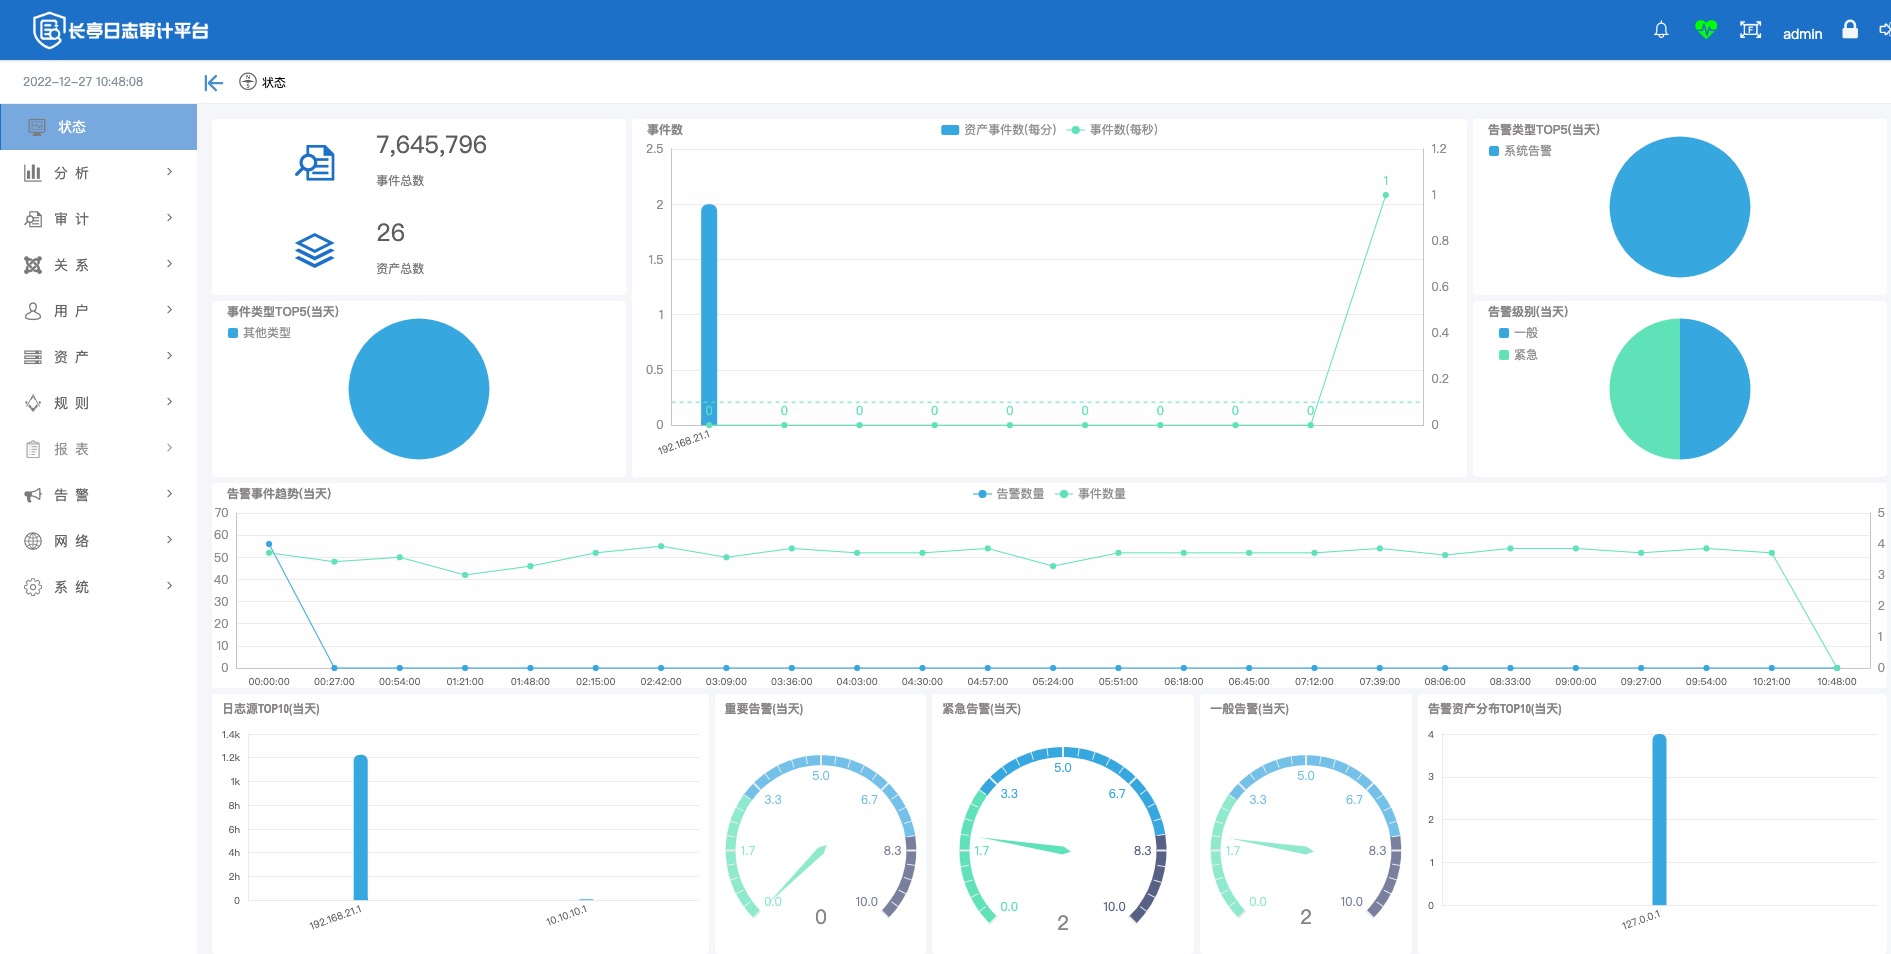Click the 紧急告警 gauge dial
This screenshot has height=954, width=1891.
(x=1063, y=837)
